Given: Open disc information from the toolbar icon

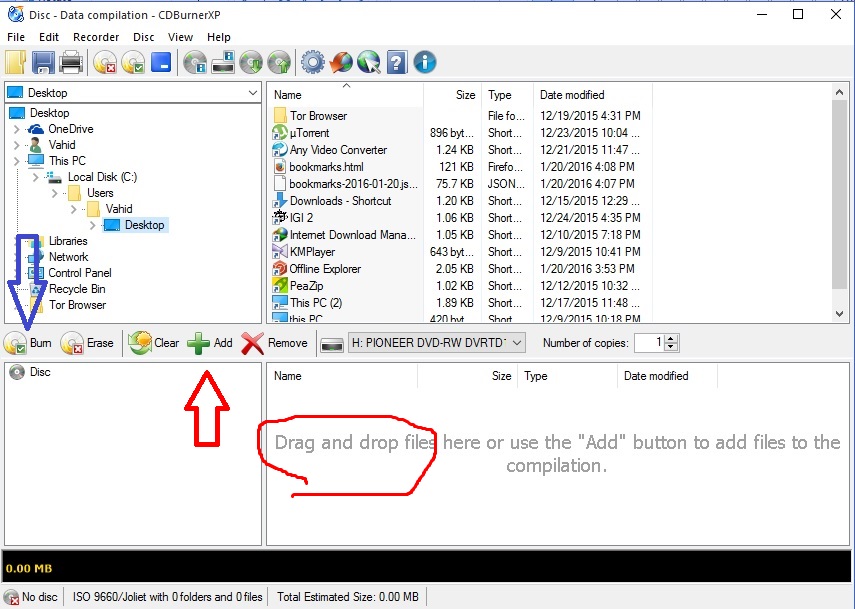Looking at the screenshot, I should tap(195, 62).
